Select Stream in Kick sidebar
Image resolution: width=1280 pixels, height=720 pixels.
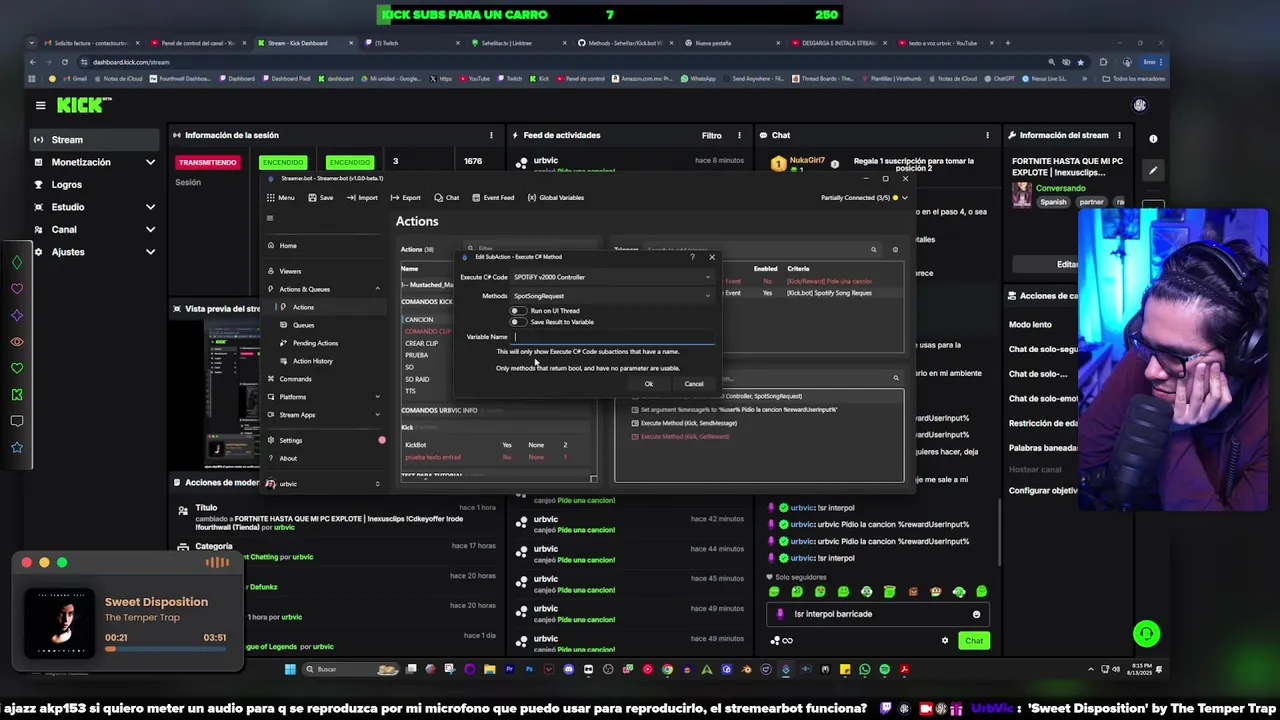[94, 140]
